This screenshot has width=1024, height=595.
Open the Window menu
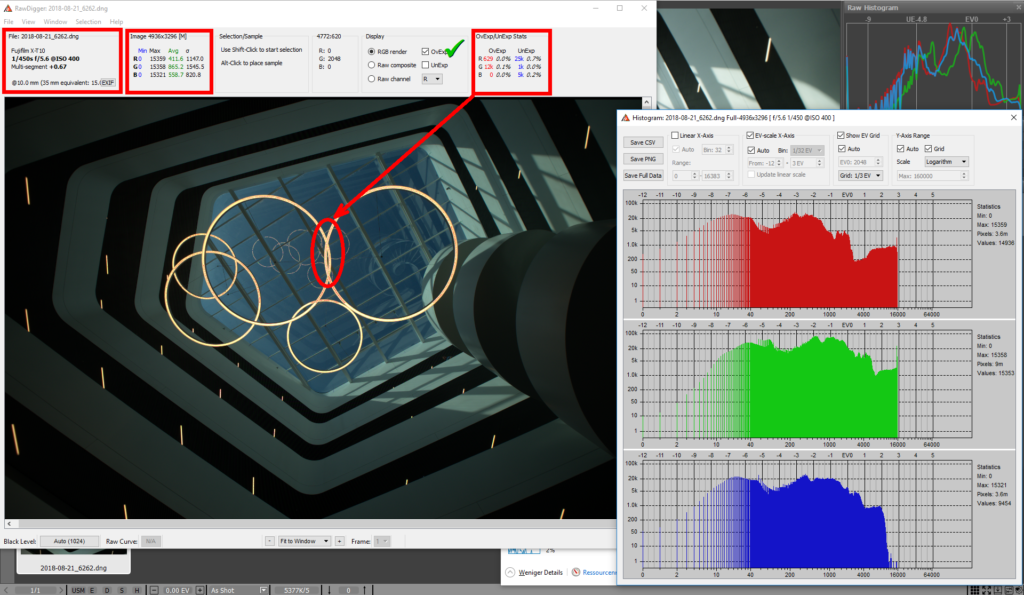point(56,21)
